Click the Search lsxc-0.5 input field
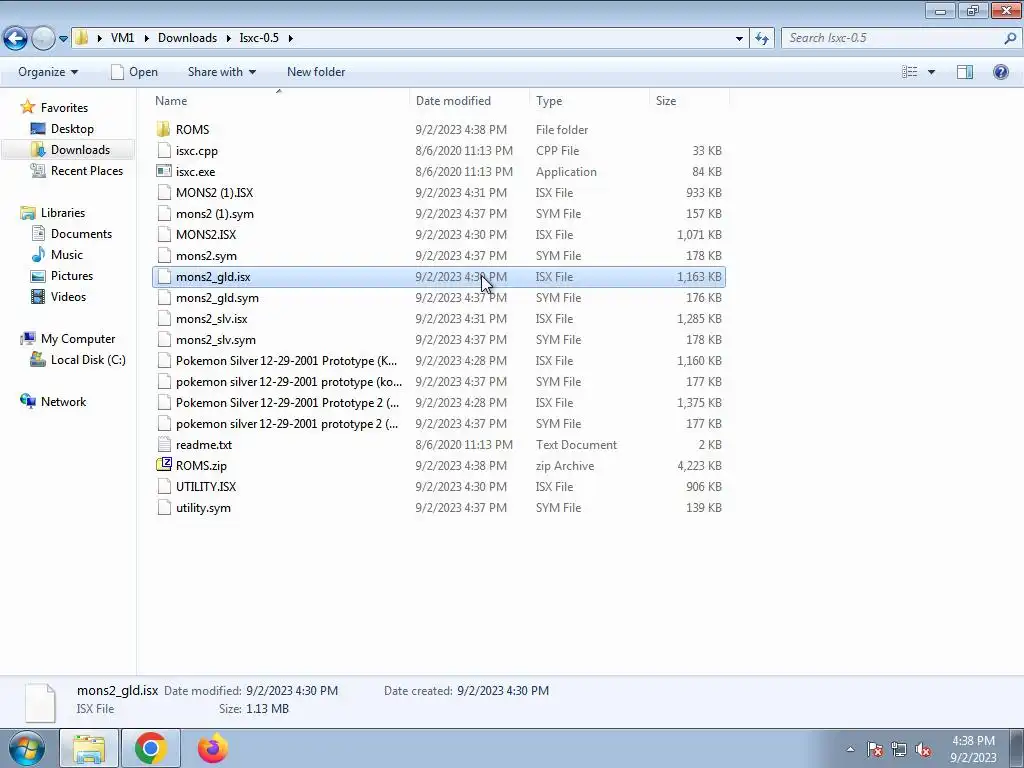The height and width of the screenshot is (768, 1024). pos(893,38)
